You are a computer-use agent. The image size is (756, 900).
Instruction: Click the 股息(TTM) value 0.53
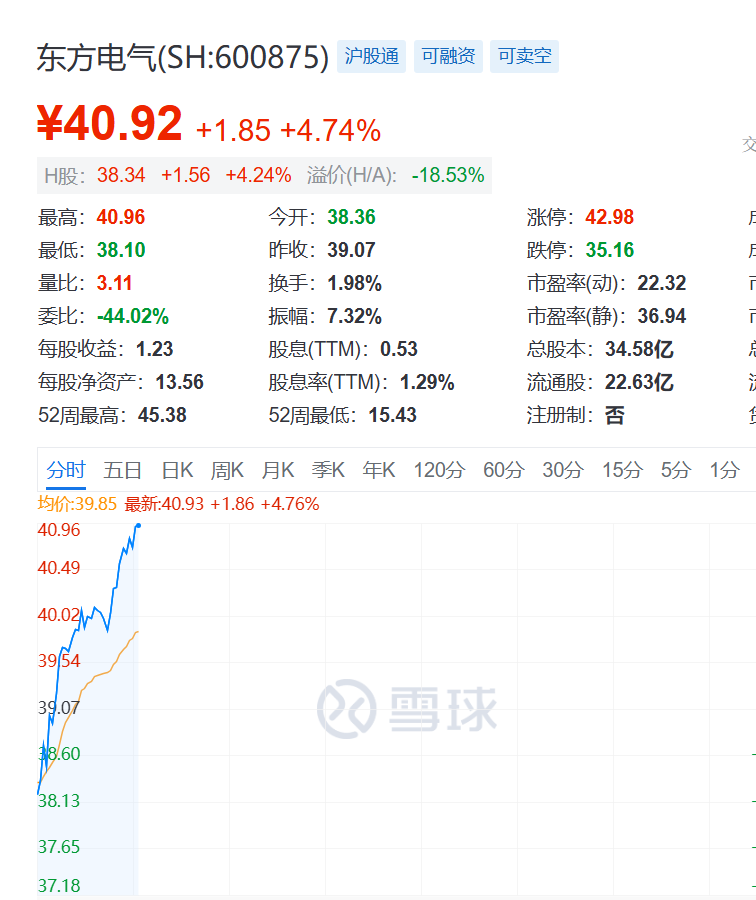coord(399,349)
